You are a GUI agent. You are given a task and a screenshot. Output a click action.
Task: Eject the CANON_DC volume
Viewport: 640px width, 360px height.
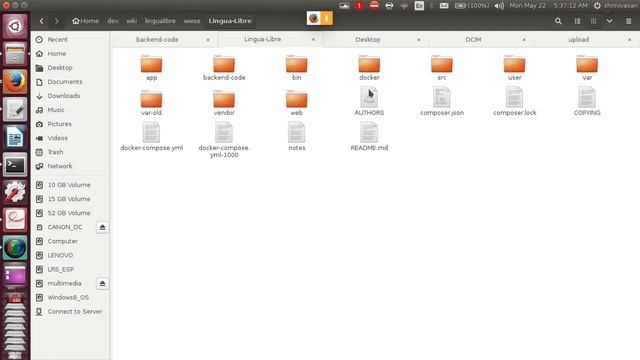tap(102, 227)
